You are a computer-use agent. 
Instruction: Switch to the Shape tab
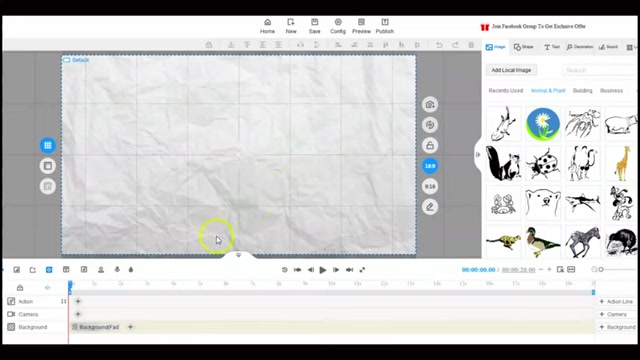click(x=524, y=47)
